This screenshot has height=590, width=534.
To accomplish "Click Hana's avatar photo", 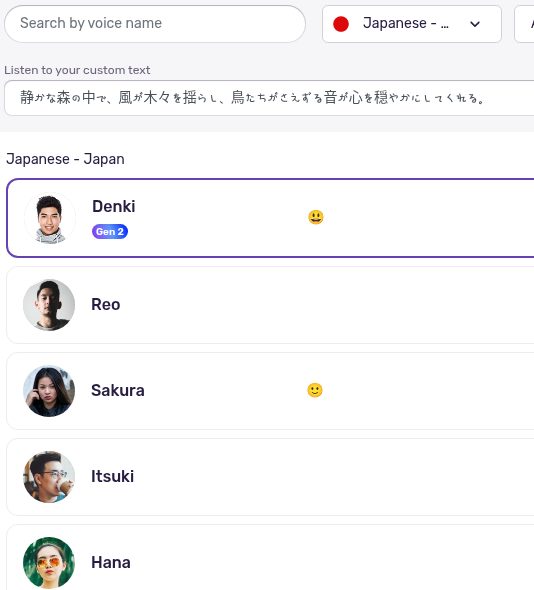I will (49, 563).
